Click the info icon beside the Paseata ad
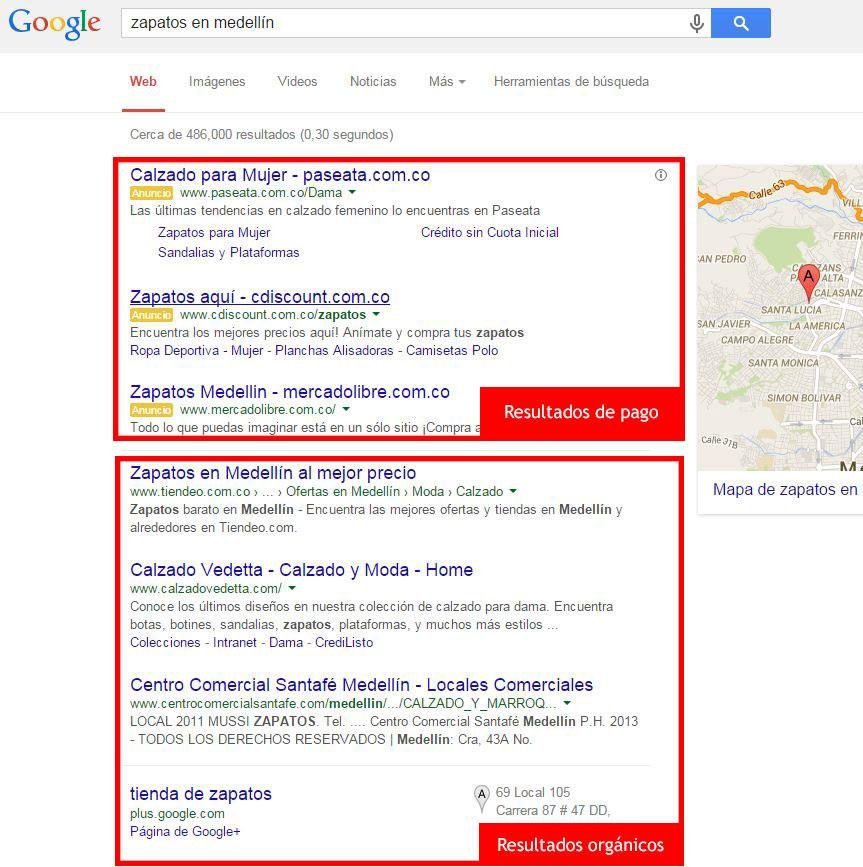863x867 pixels. (661, 175)
